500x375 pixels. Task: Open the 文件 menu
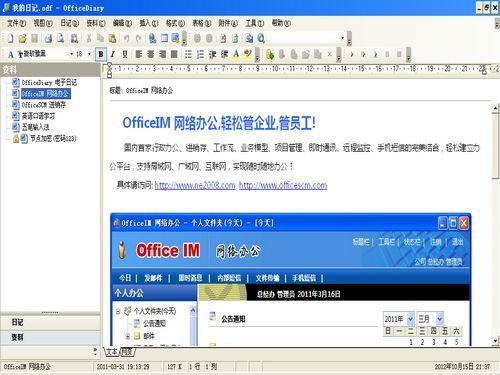(x=16, y=23)
